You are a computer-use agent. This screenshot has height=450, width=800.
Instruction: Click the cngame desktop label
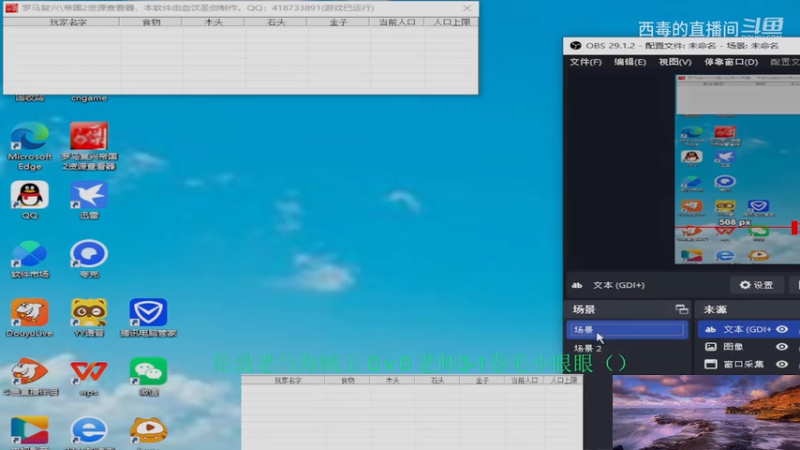(89, 98)
